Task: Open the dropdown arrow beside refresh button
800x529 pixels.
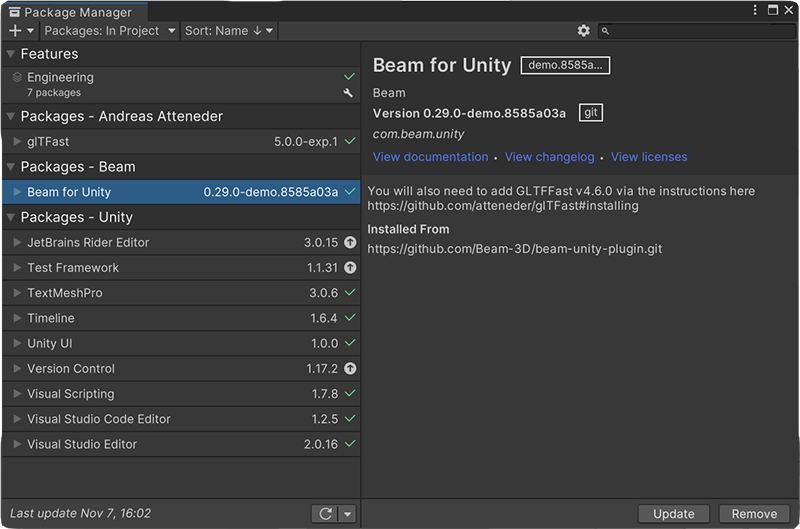Action: [347, 514]
